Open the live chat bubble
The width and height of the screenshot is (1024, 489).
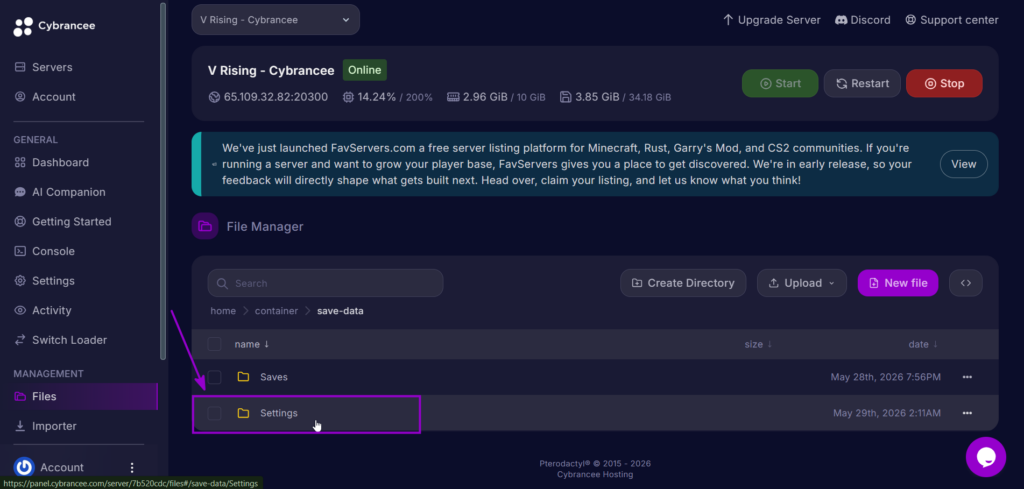[x=985, y=457]
